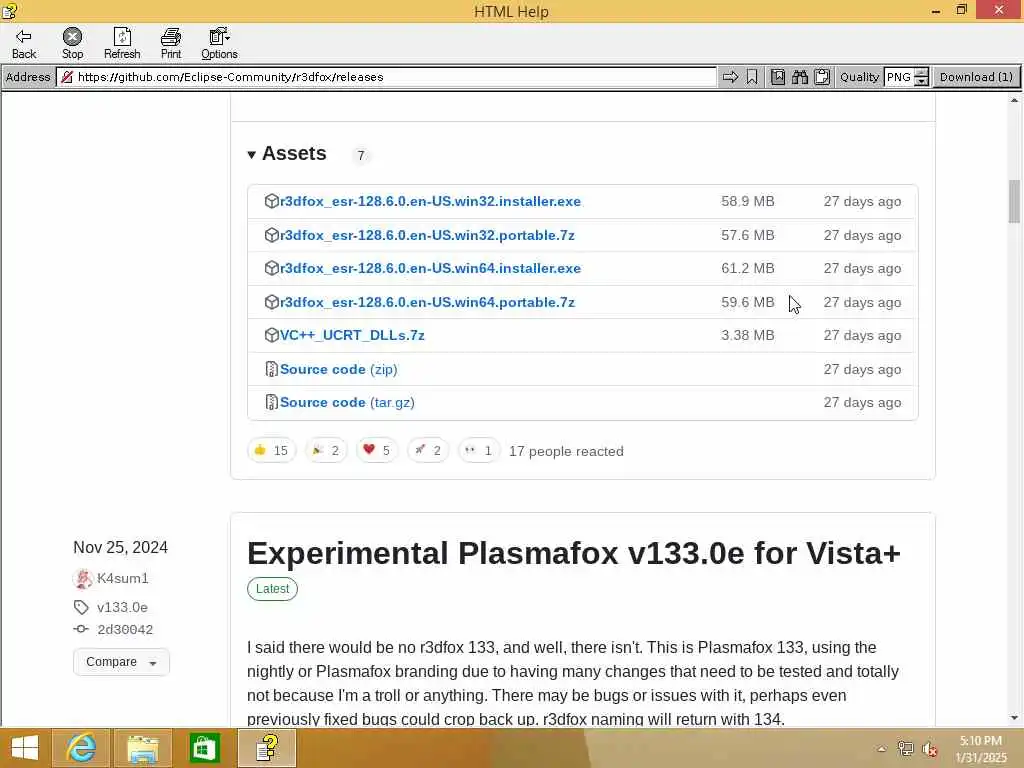This screenshot has height=768, width=1024.
Task: Toggle heart reaction with 5
Action: pyautogui.click(x=377, y=451)
